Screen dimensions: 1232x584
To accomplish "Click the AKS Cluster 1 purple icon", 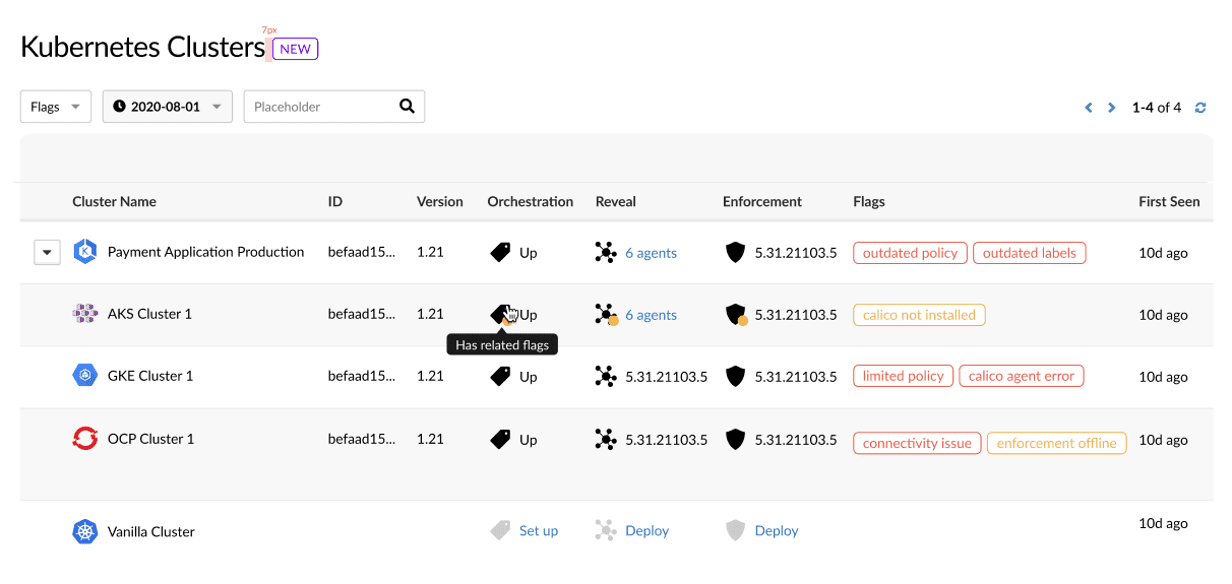I will pos(85,314).
